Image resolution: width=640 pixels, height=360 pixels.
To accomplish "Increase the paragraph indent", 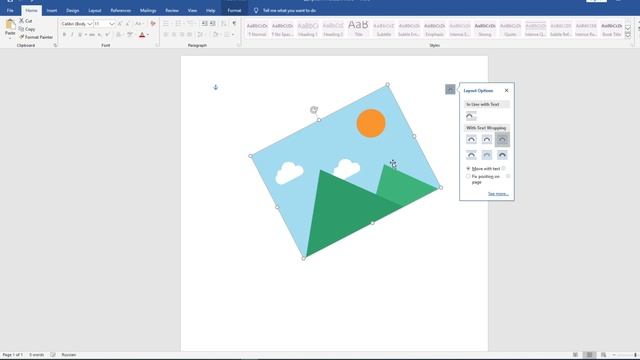I will coord(213,24).
